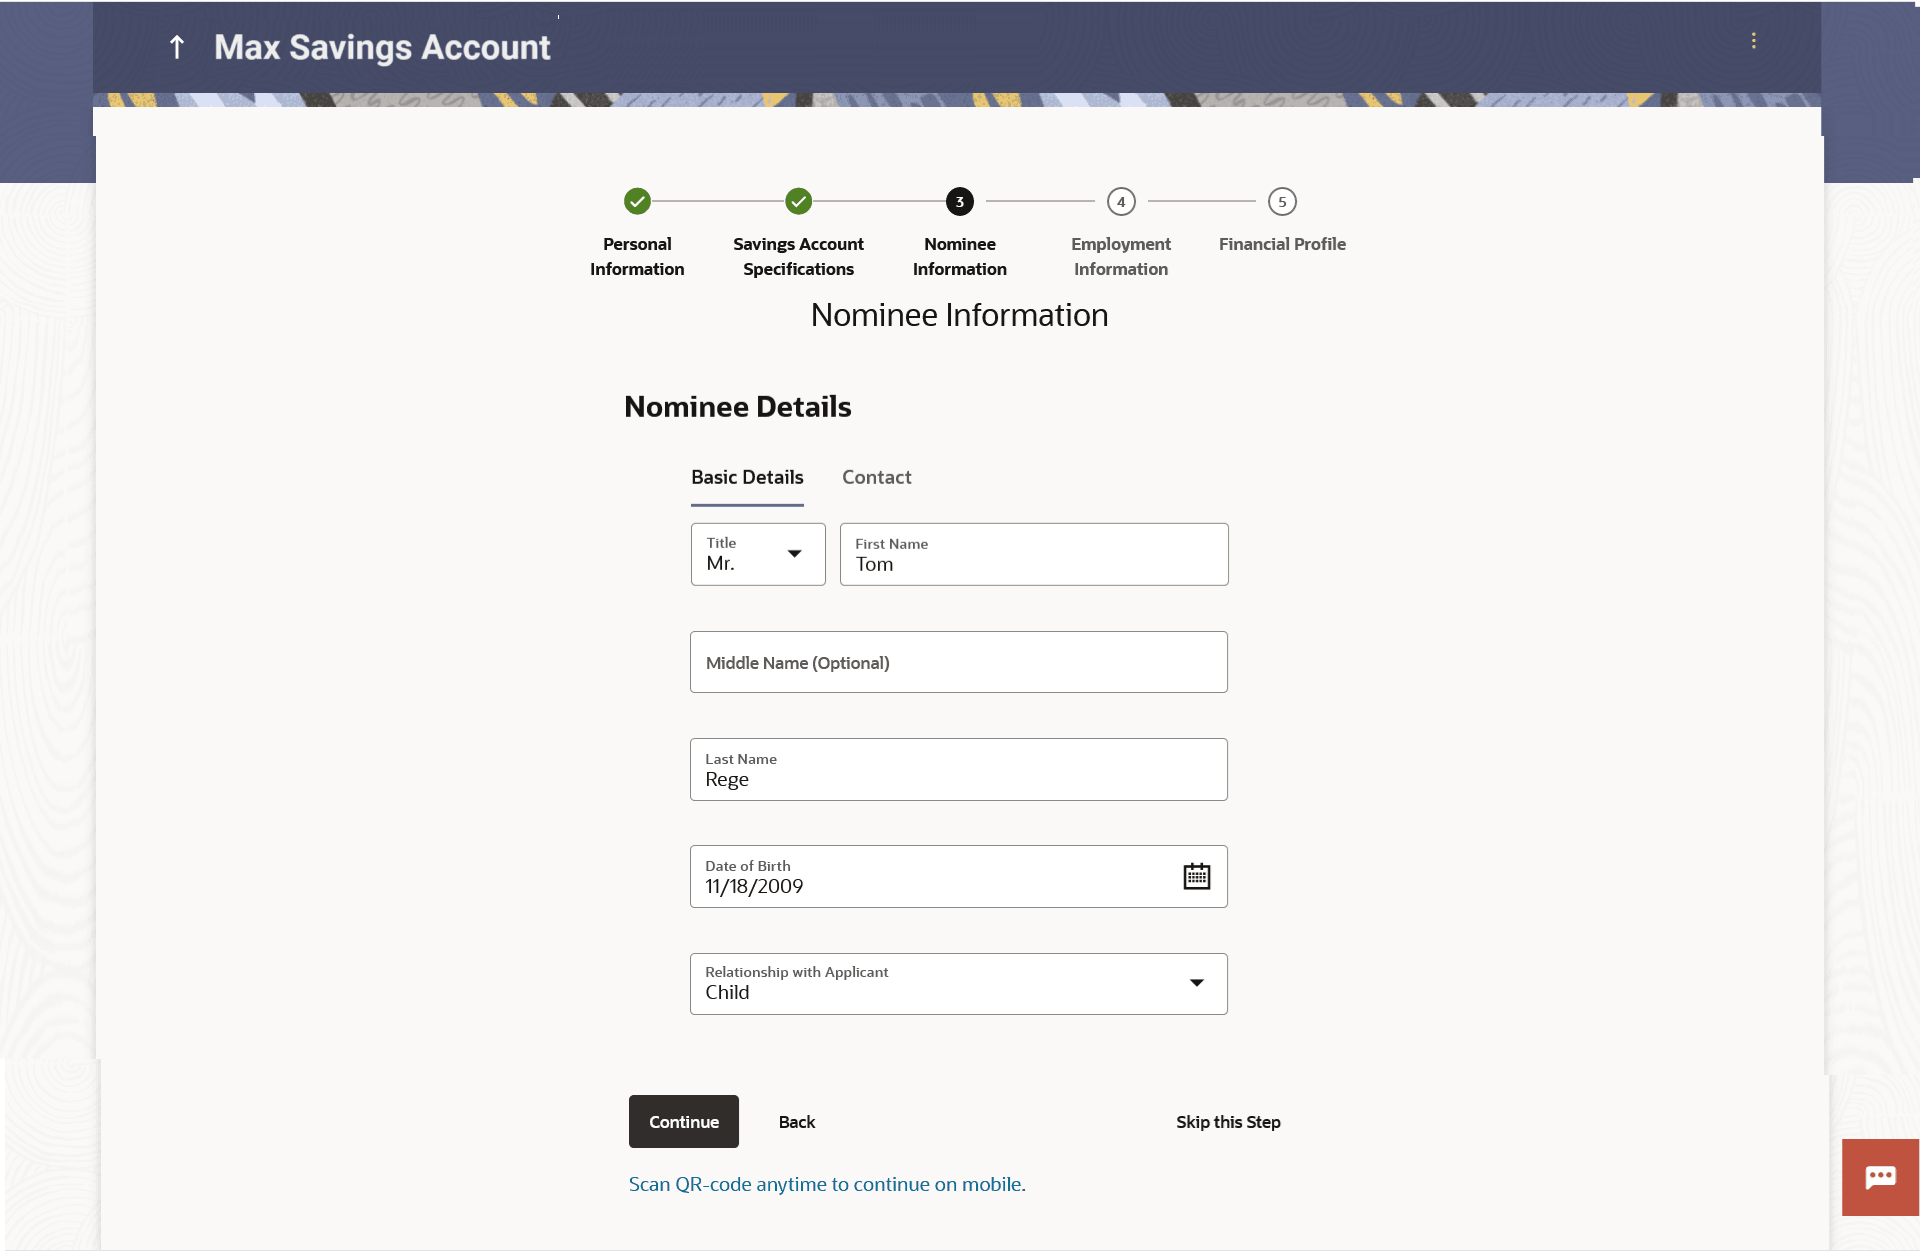Select step 5 Financial Profile circle
The height and width of the screenshot is (1258, 1920).
(1281, 202)
